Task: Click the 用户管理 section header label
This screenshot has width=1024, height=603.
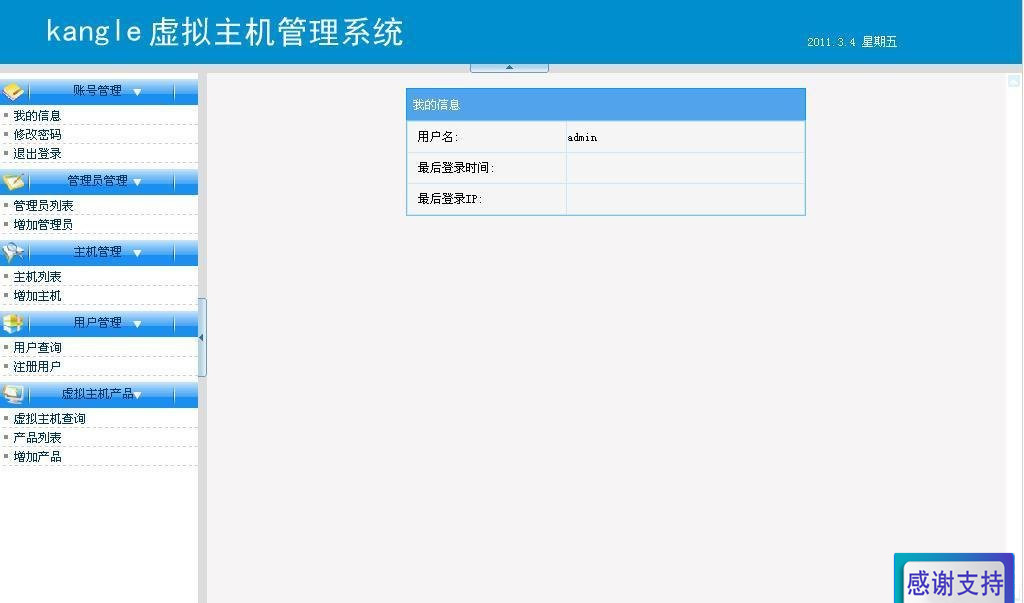Action: (x=97, y=323)
